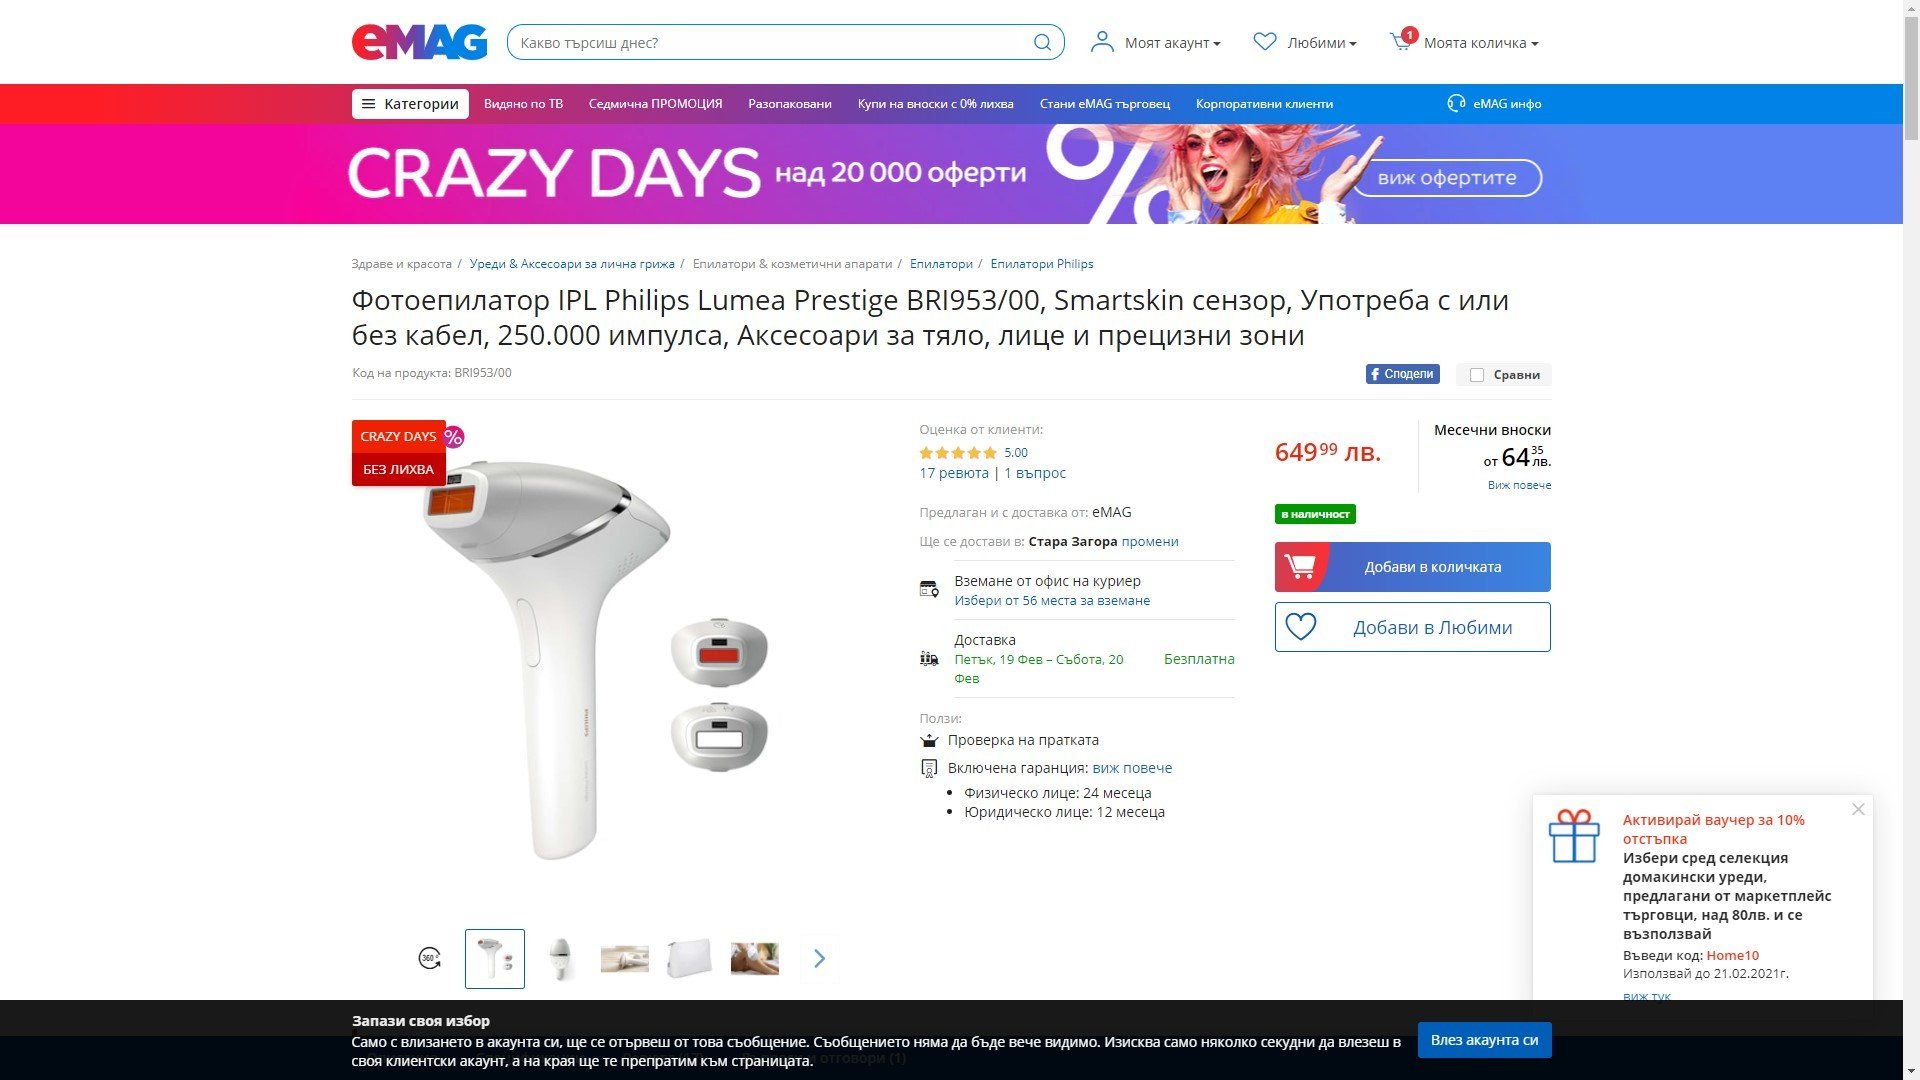Tick the Сравни compare checkbox
The width and height of the screenshot is (1920, 1080).
click(1476, 375)
